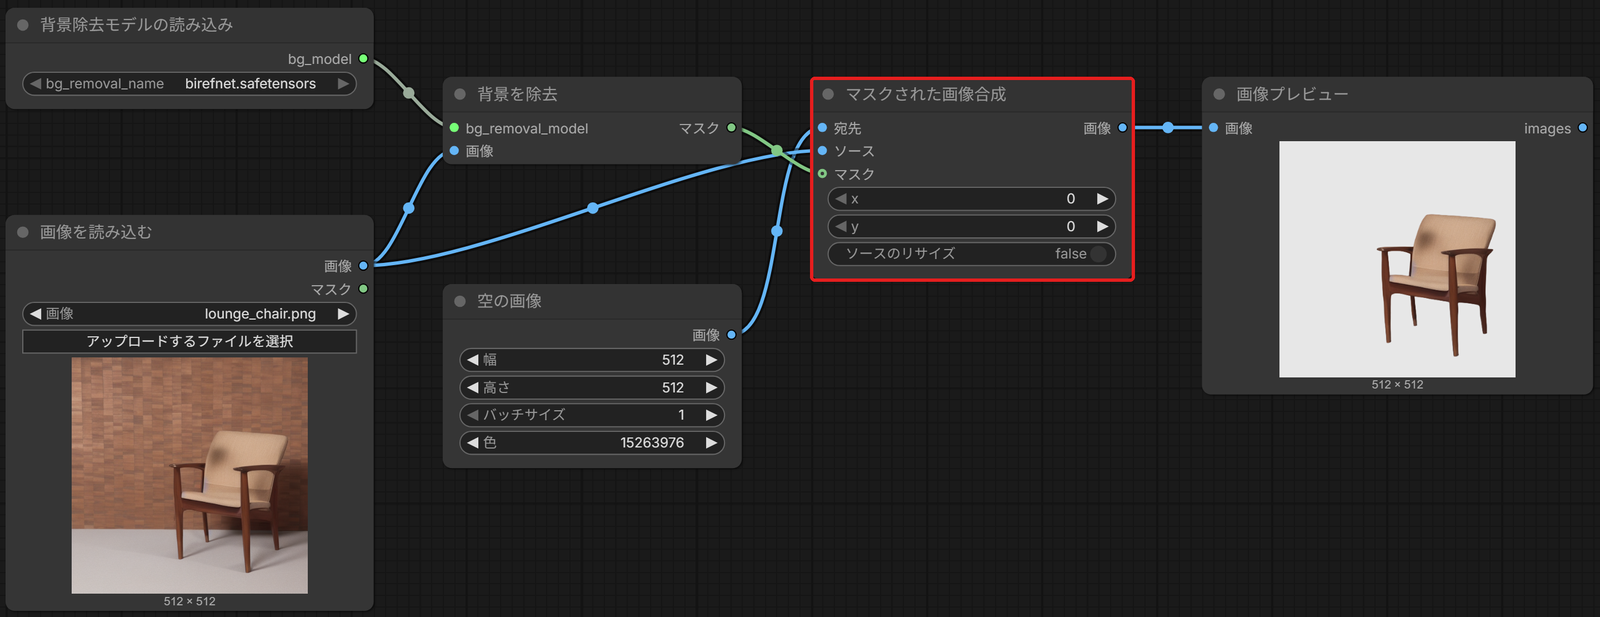Screen dimensions: 1600x617
Task: Collapse the 画像を読み込む node using its title dot
Action: (23, 232)
